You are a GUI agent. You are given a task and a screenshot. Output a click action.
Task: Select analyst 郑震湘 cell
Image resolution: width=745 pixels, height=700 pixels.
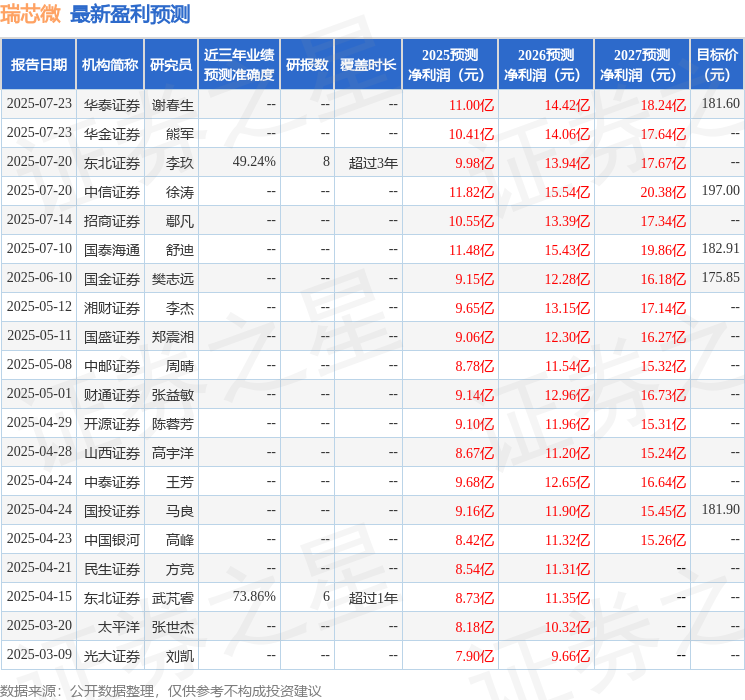point(173,337)
